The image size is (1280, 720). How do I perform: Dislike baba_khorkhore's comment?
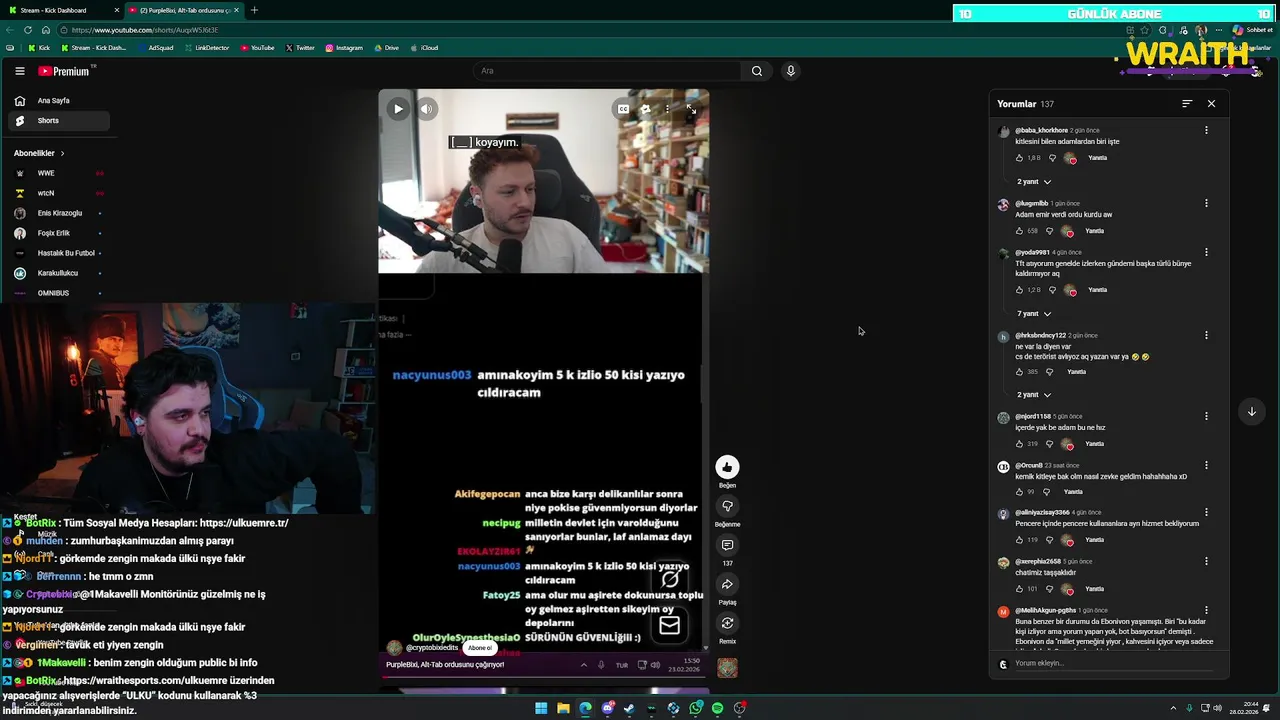point(1052,158)
